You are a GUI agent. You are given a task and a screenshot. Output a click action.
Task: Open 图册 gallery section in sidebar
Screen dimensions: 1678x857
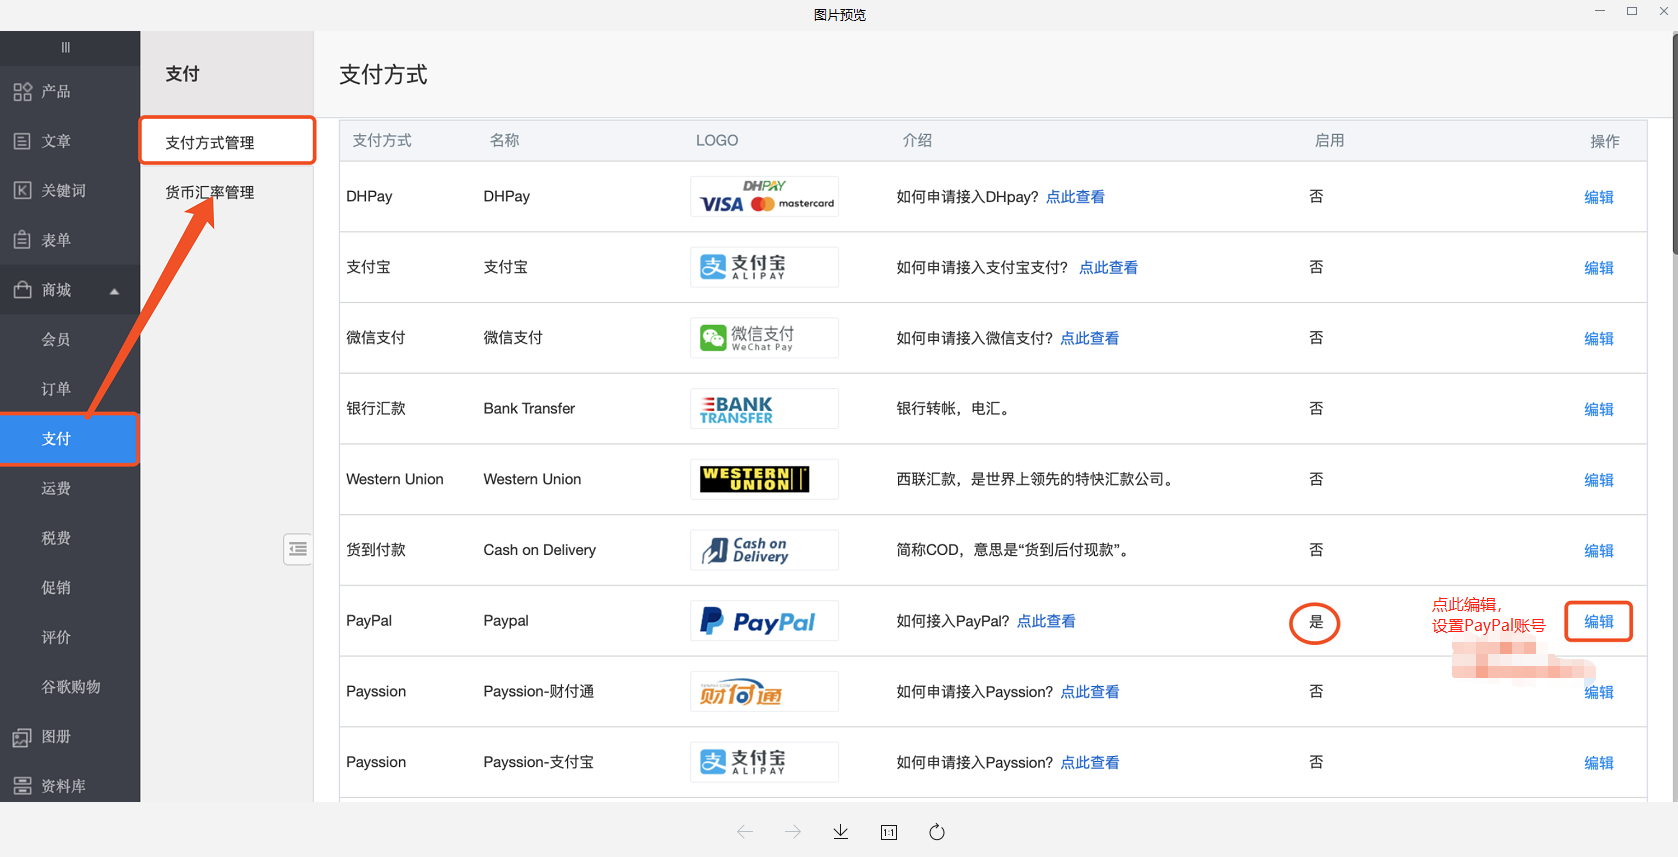coord(56,737)
